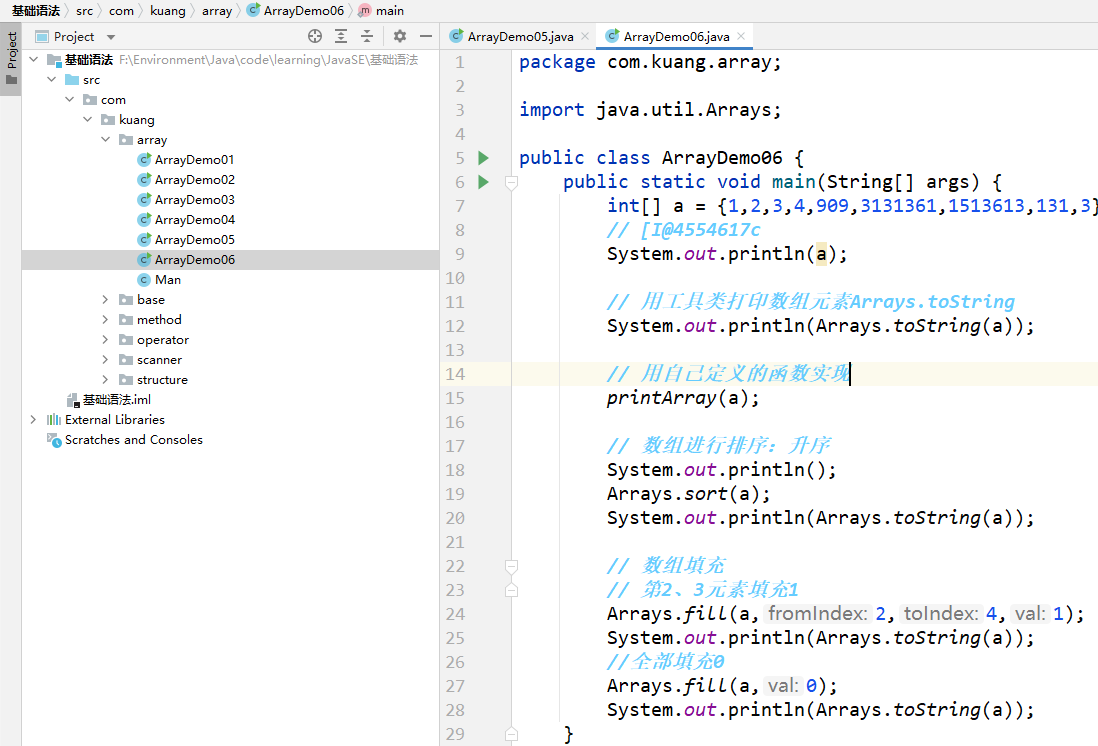Viewport: 1098px width, 746px height.
Task: Expand the base package
Action: point(105,300)
